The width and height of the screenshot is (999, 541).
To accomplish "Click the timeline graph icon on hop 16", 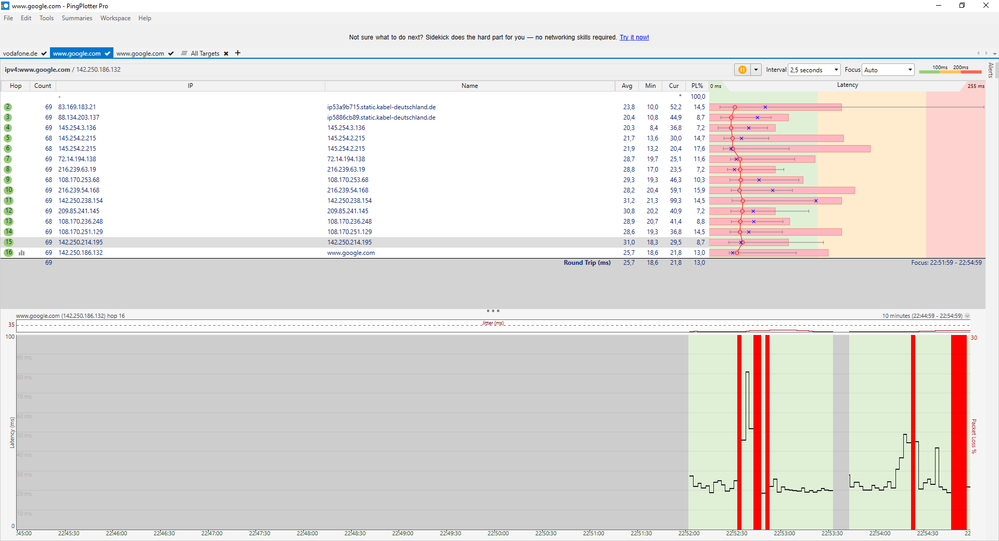I will [x=22, y=253].
